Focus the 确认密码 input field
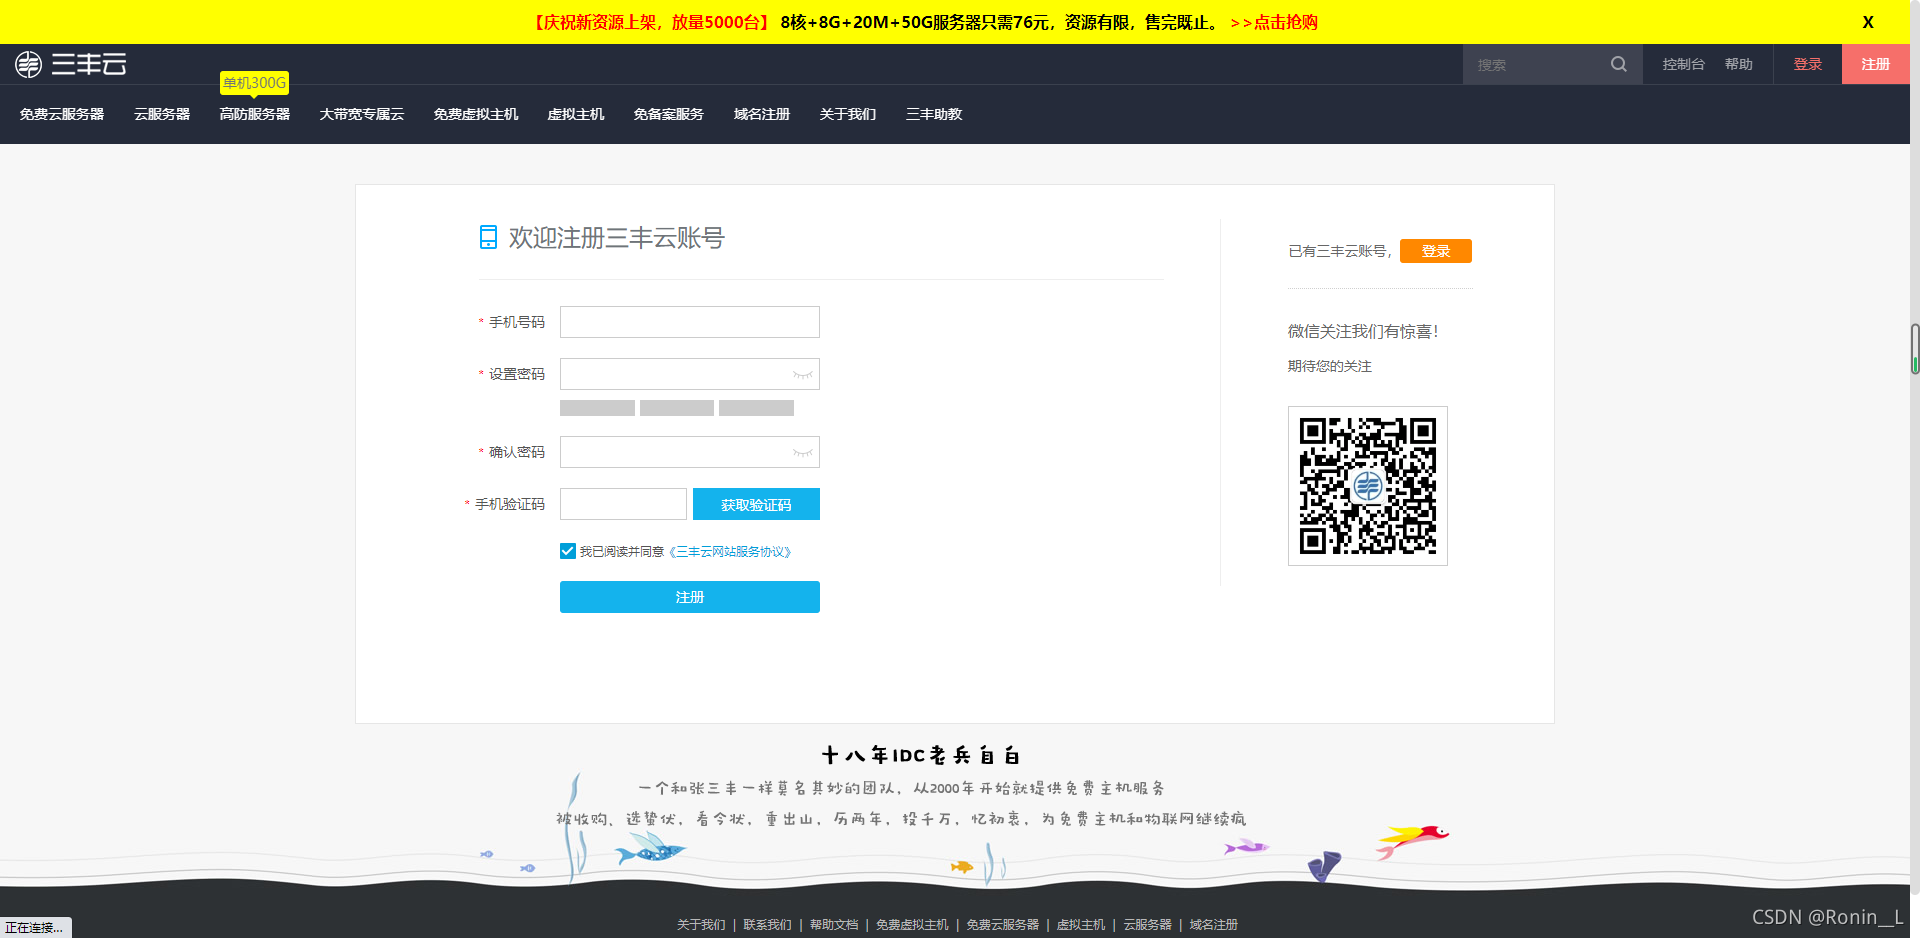 pos(690,452)
